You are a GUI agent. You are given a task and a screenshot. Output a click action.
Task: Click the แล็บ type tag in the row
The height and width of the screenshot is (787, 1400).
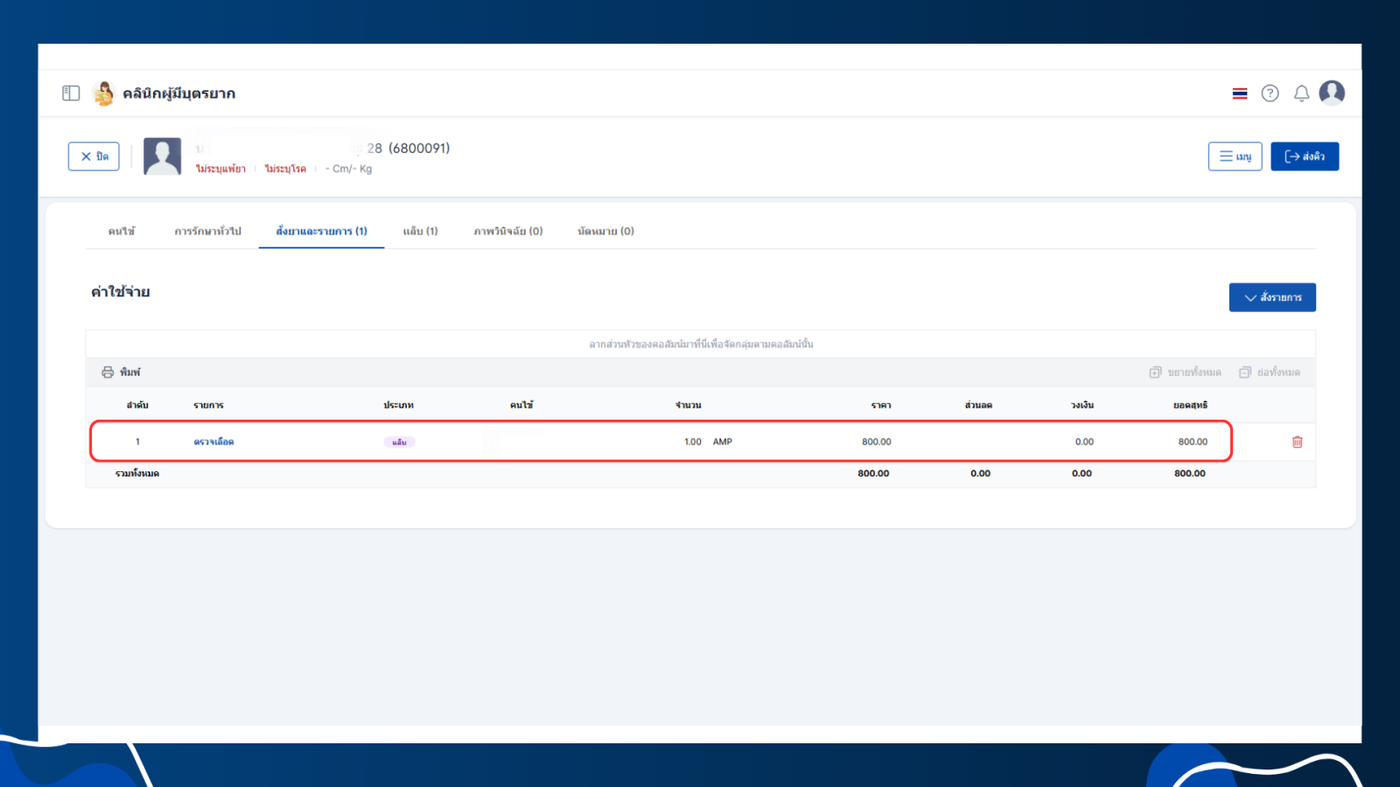(x=399, y=442)
